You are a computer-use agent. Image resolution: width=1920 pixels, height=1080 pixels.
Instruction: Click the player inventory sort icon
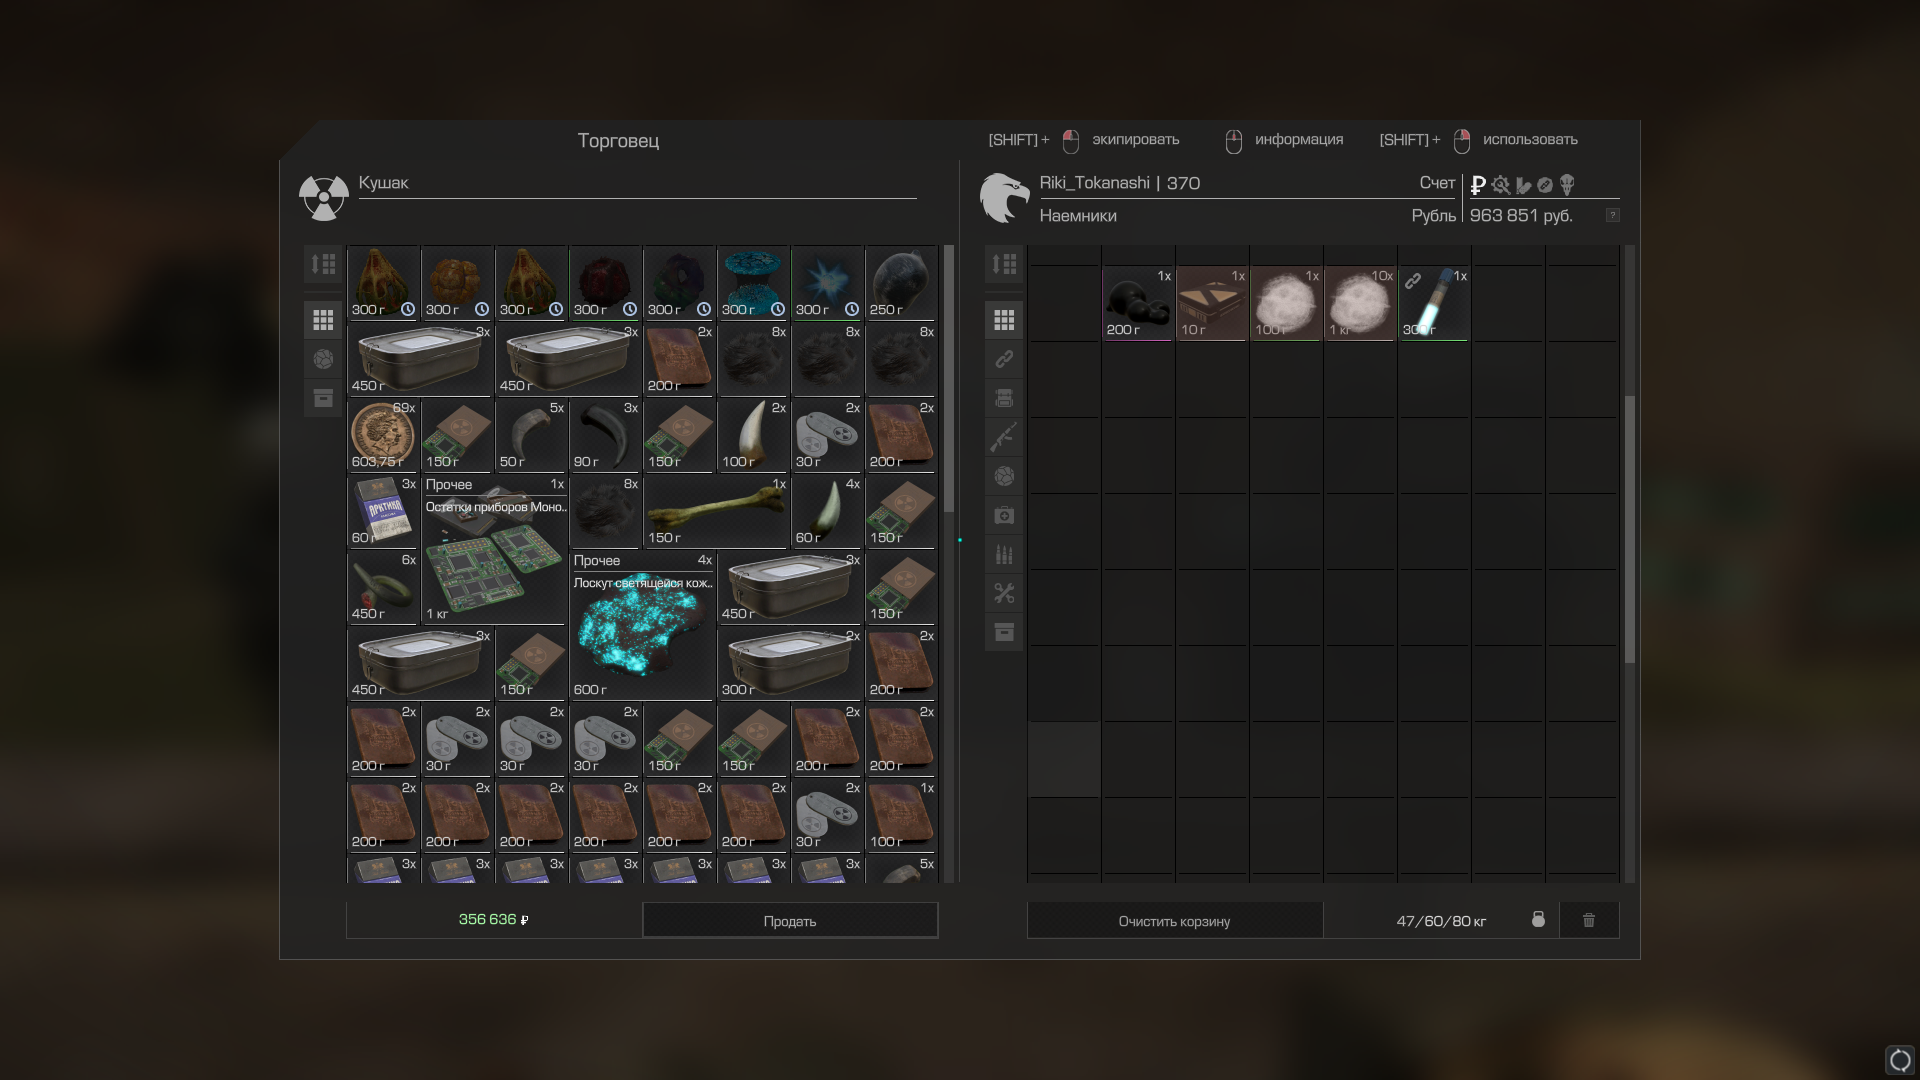pyautogui.click(x=1004, y=264)
